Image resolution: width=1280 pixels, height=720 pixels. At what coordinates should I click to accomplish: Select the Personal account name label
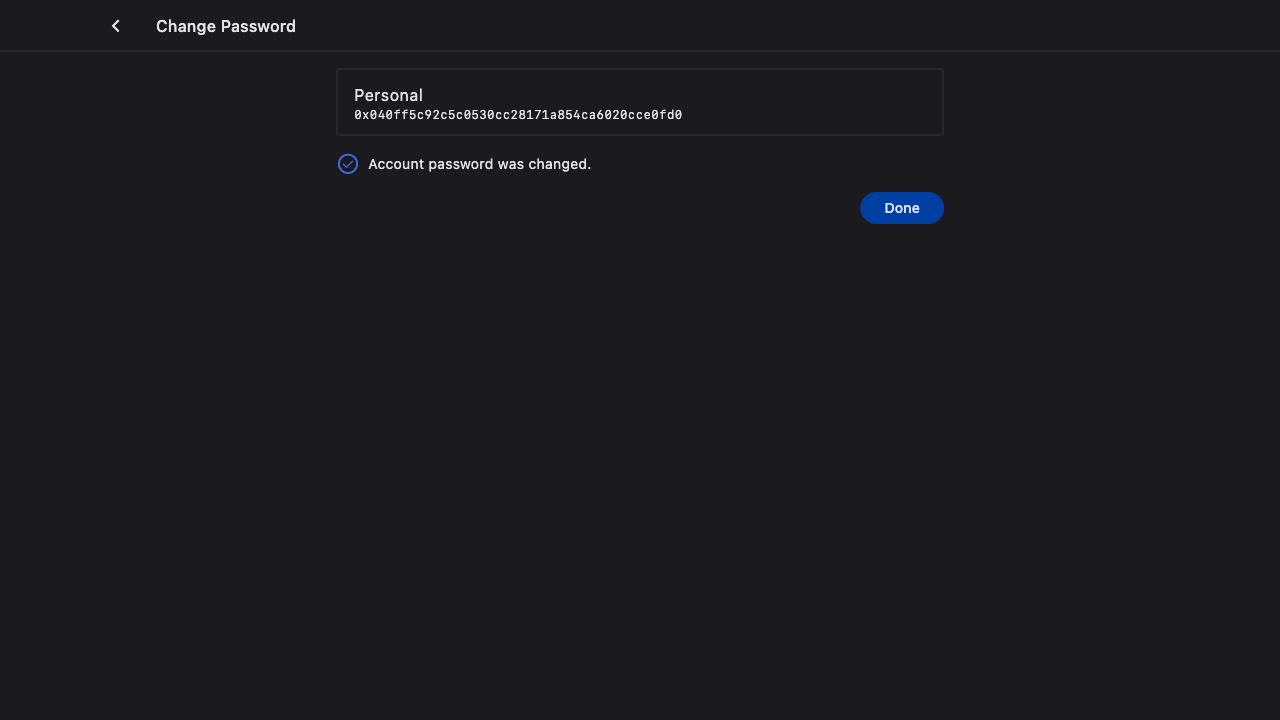388,95
